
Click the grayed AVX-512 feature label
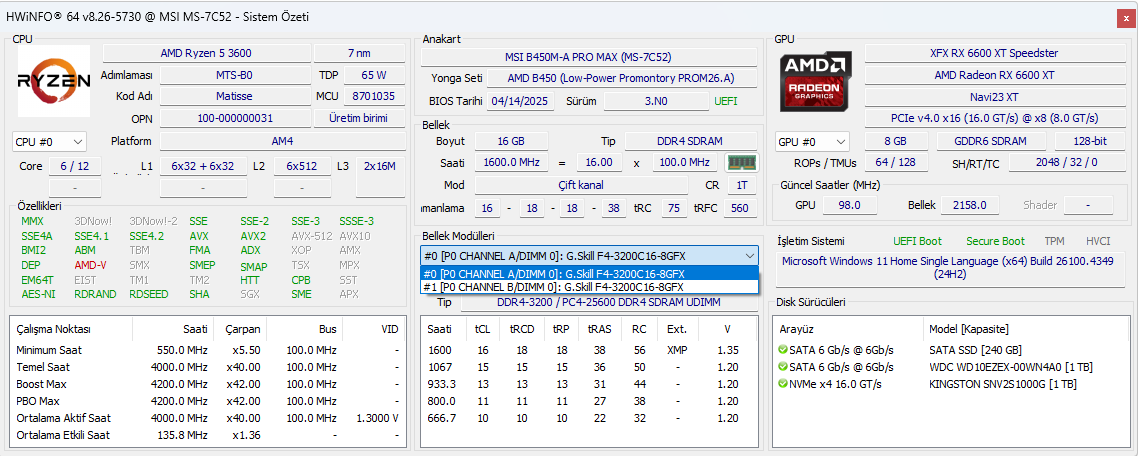311,236
